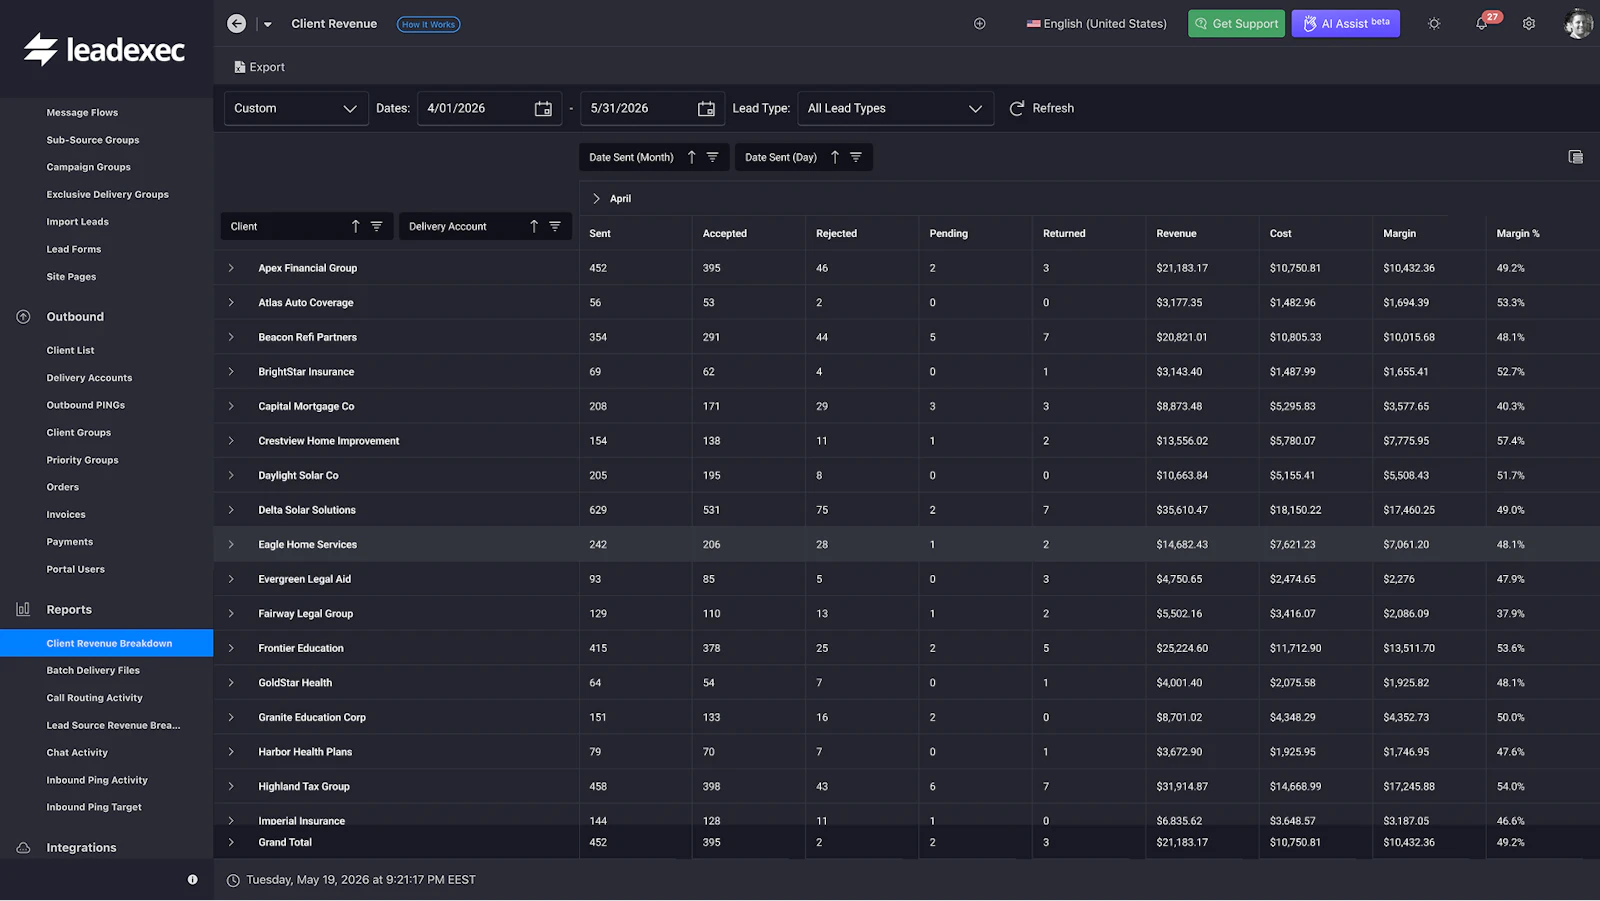Open Message Flows in sidebar
The image size is (1600, 901).
[x=82, y=113]
